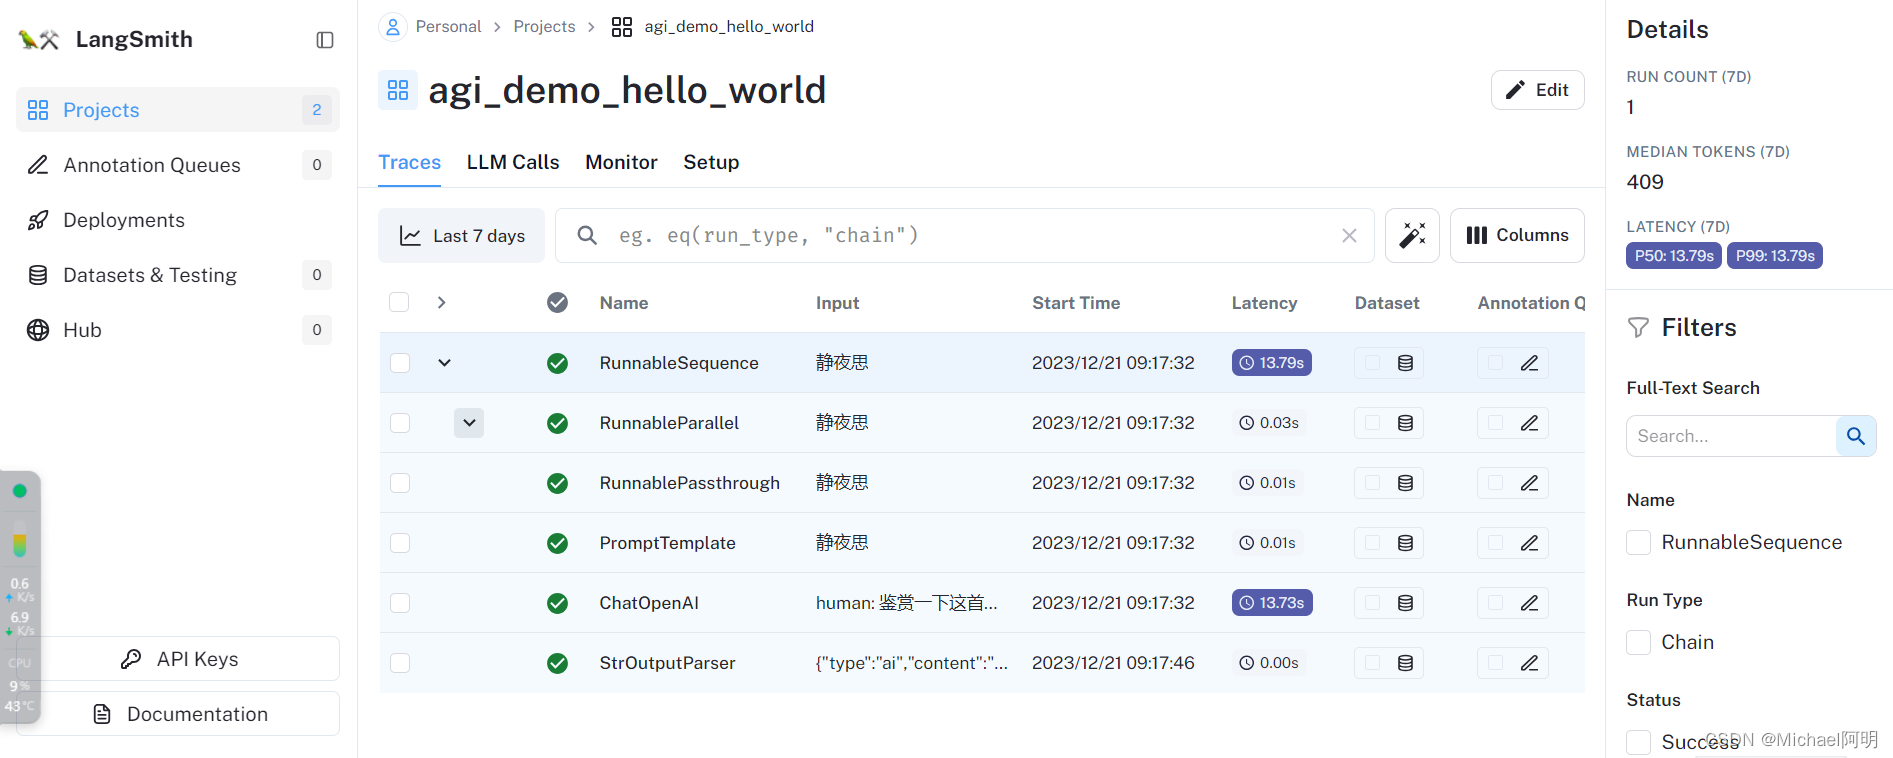Click the Start Time column header
This screenshot has width=1893, height=758.
[x=1076, y=303]
